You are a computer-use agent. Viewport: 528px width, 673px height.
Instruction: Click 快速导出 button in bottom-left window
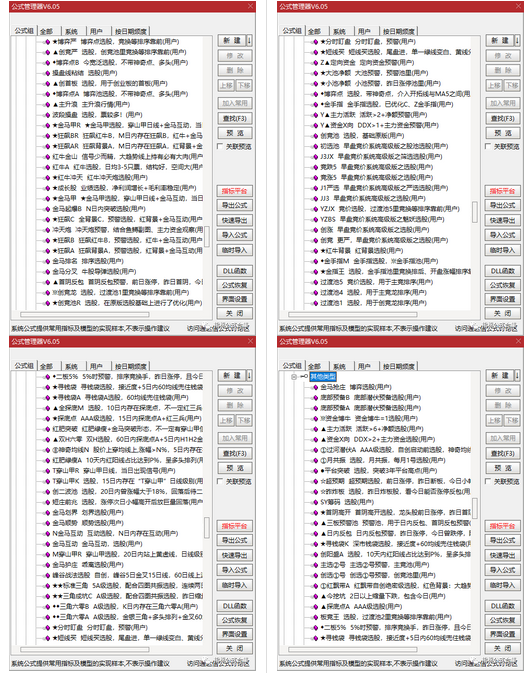[234, 555]
